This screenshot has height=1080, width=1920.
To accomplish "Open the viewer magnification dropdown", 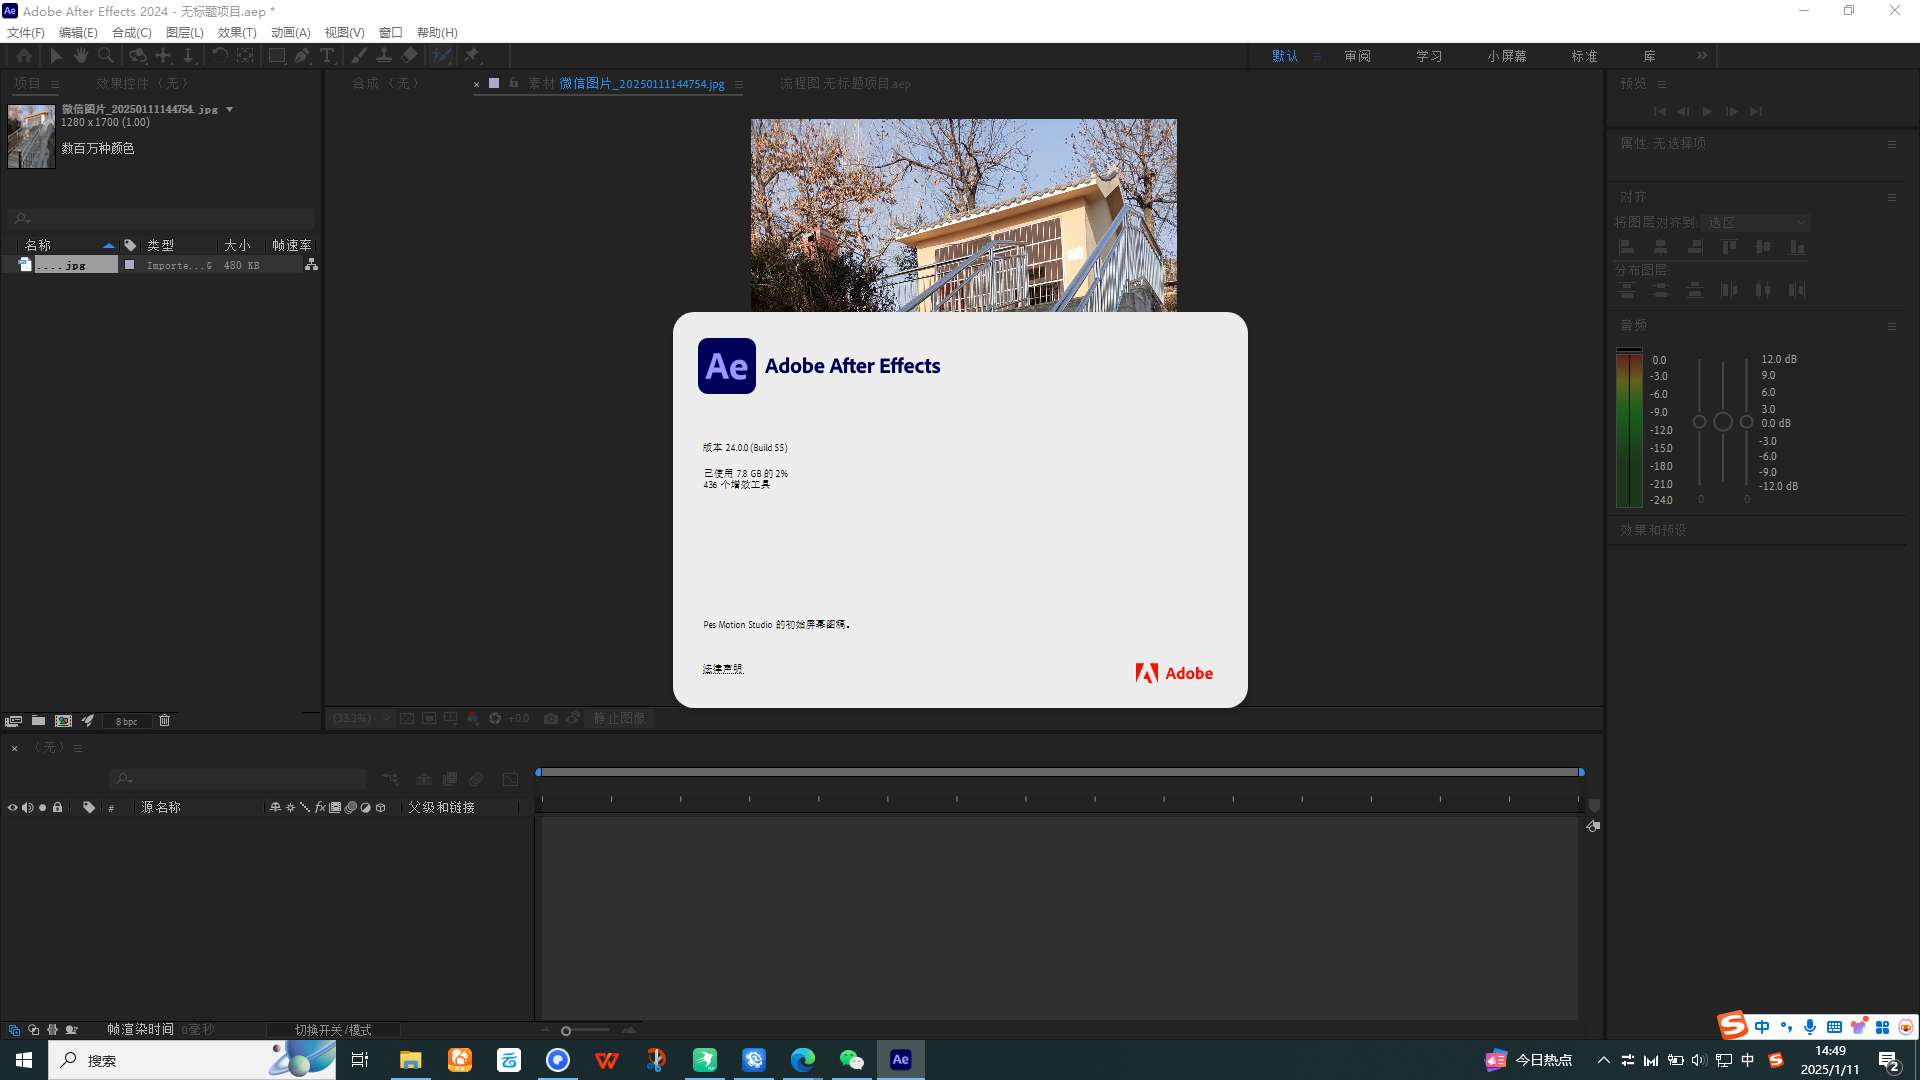I will click(x=360, y=719).
